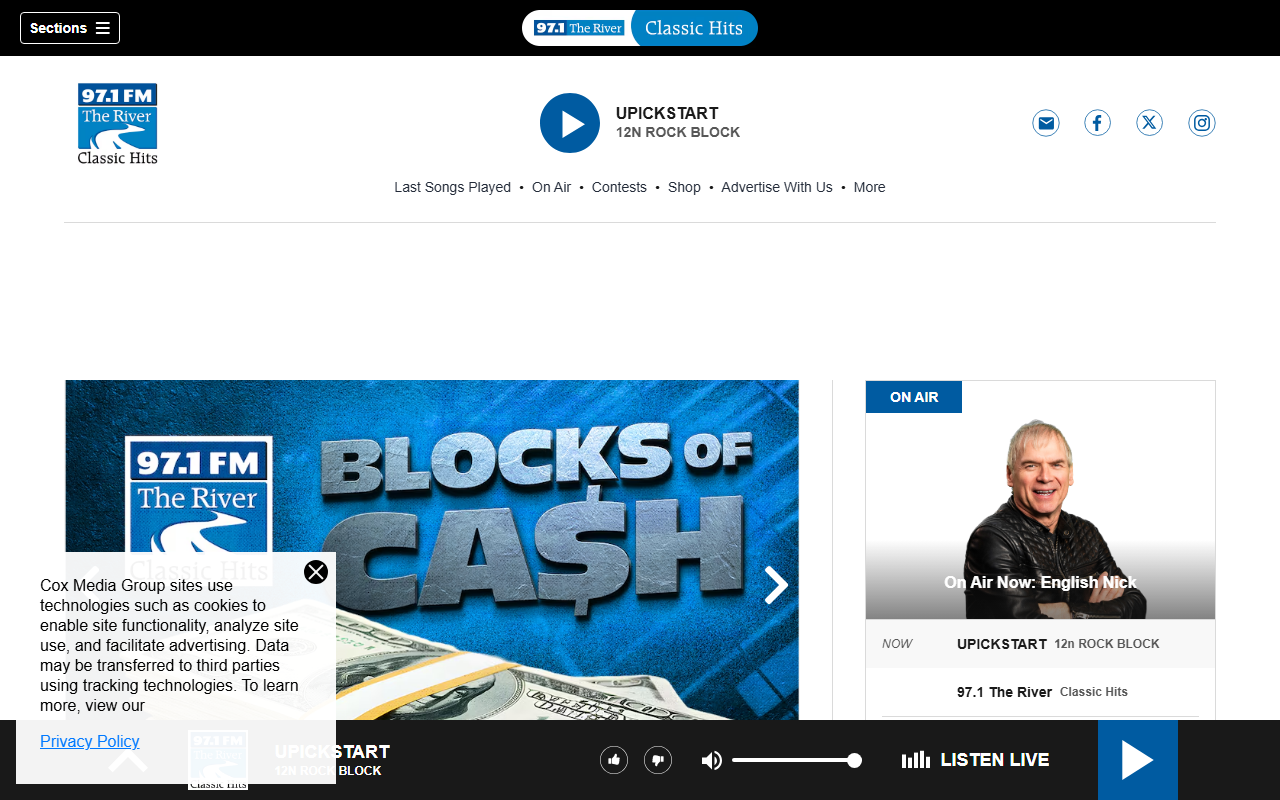
Task: Click the 97.1 The River Classic Hits top banner logo
Action: point(640,28)
